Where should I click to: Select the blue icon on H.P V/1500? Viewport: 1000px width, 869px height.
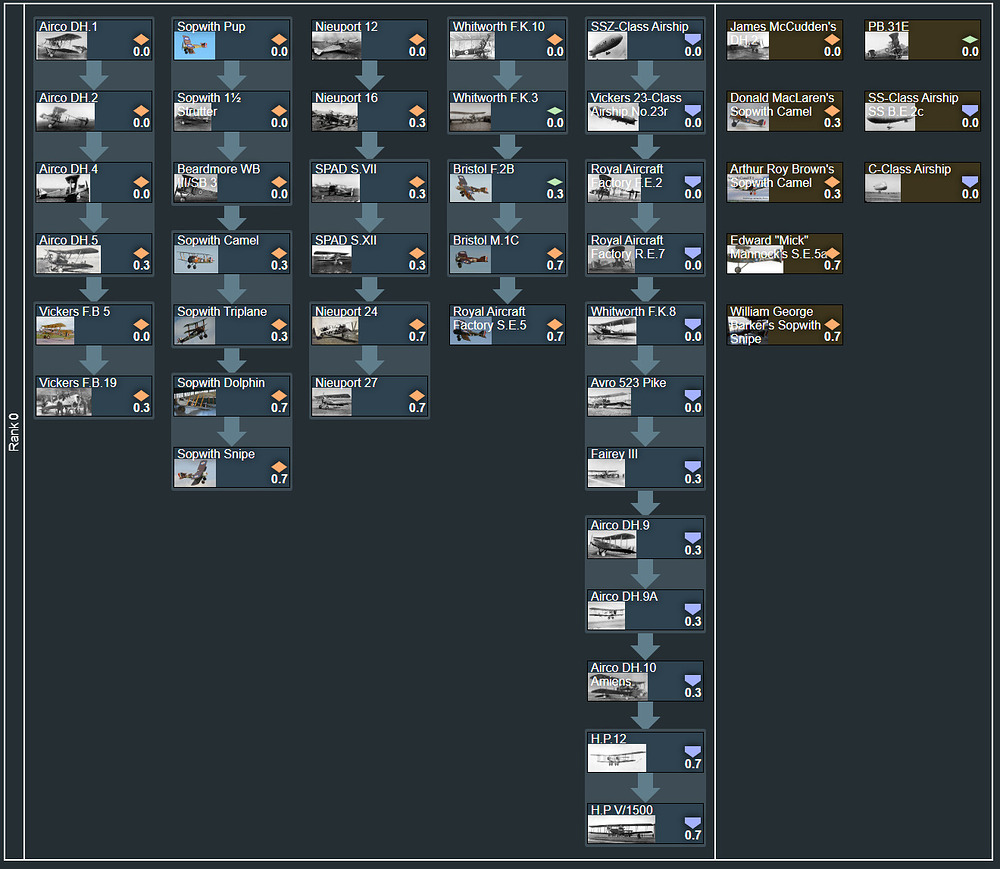pyautogui.click(x=693, y=823)
